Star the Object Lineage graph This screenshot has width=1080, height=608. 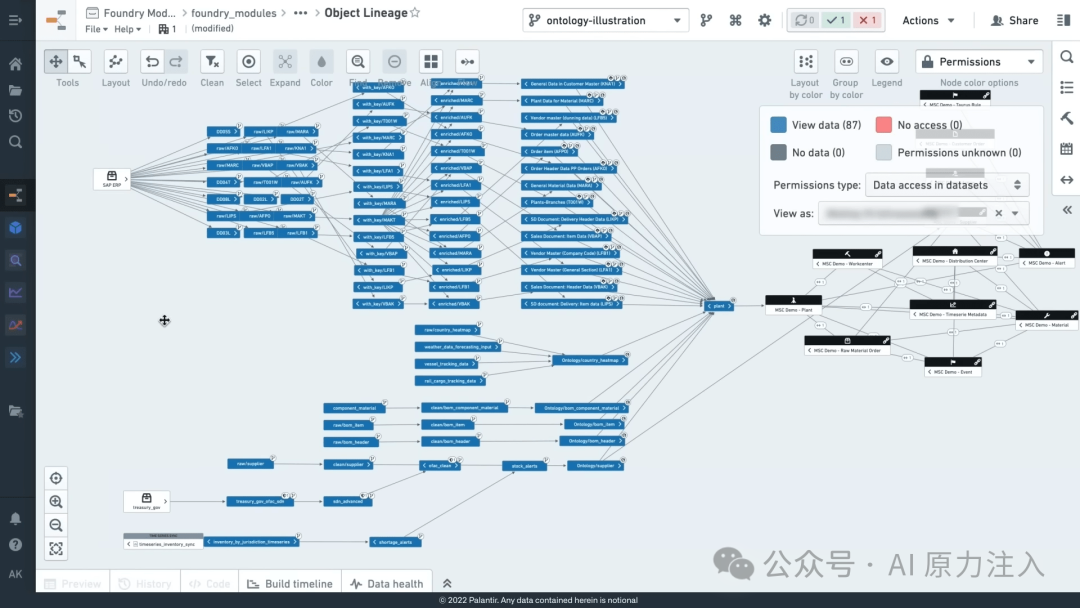(415, 13)
